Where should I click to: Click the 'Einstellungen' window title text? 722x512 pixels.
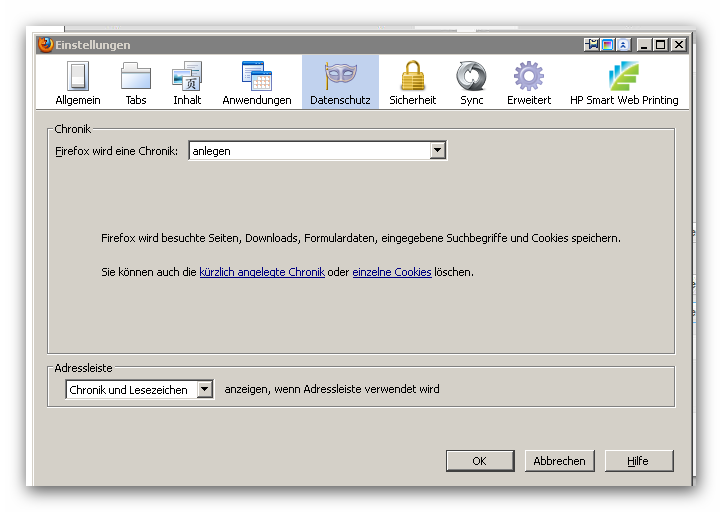(x=93, y=45)
